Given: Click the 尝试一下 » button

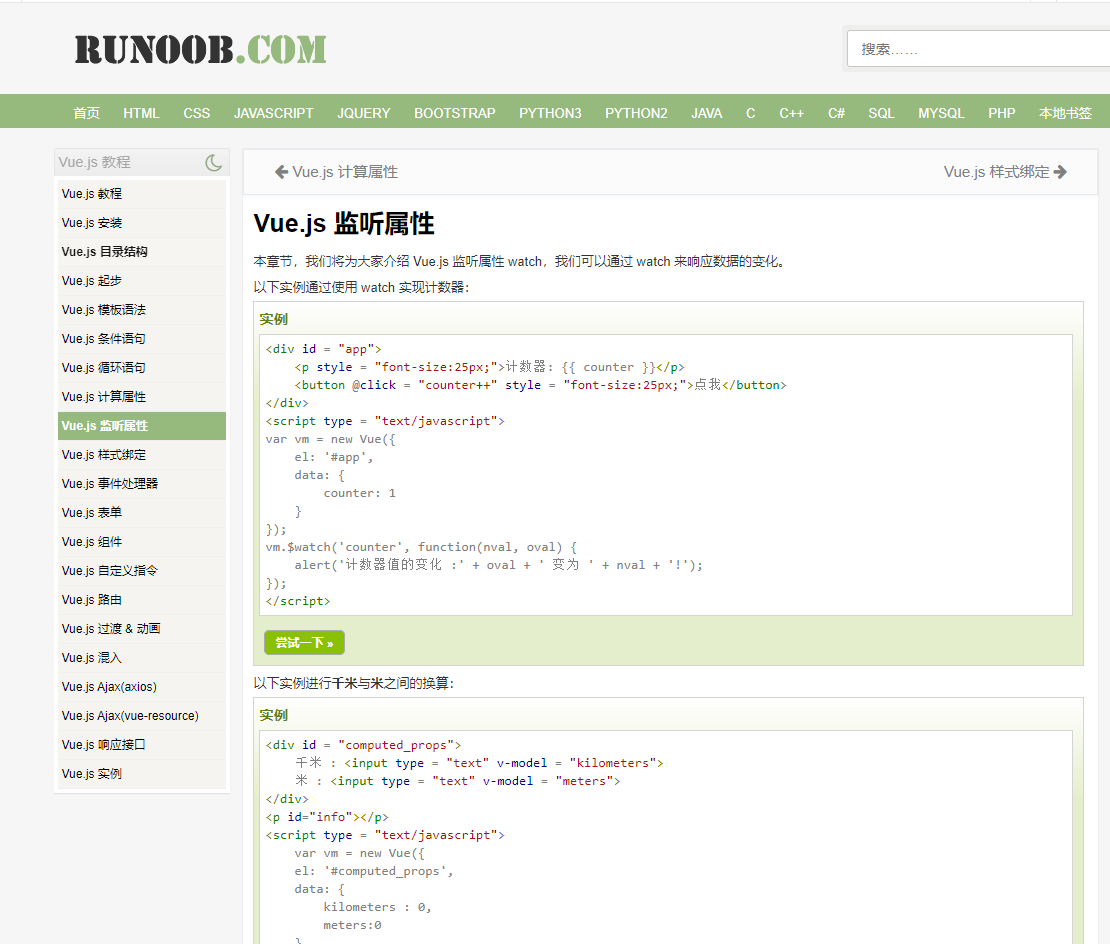Looking at the screenshot, I should (x=304, y=643).
